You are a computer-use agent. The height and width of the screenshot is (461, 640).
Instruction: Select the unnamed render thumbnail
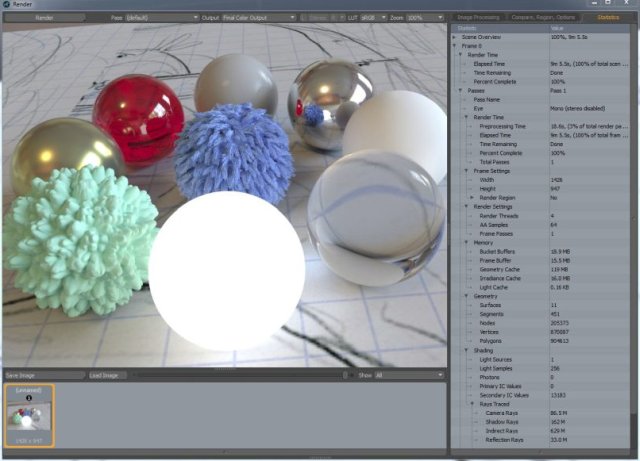[x=27, y=415]
